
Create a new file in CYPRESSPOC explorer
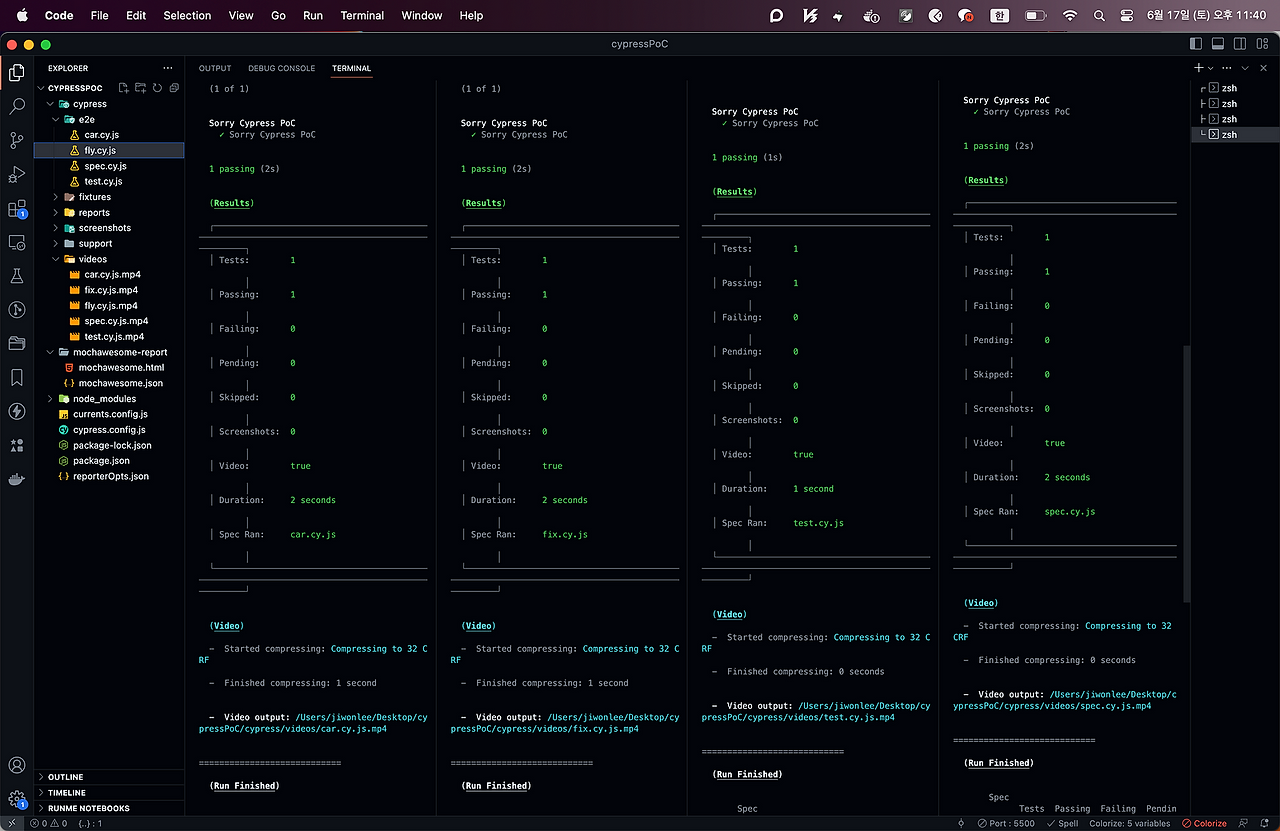[x=124, y=88]
